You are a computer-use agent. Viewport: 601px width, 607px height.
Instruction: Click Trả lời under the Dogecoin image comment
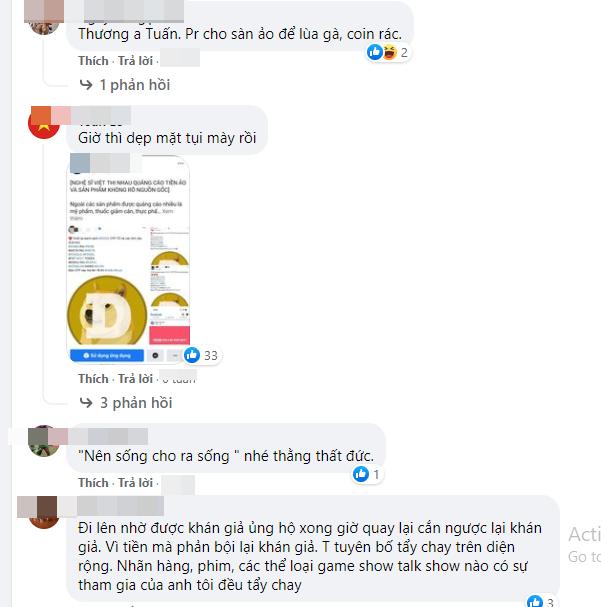click(x=135, y=379)
